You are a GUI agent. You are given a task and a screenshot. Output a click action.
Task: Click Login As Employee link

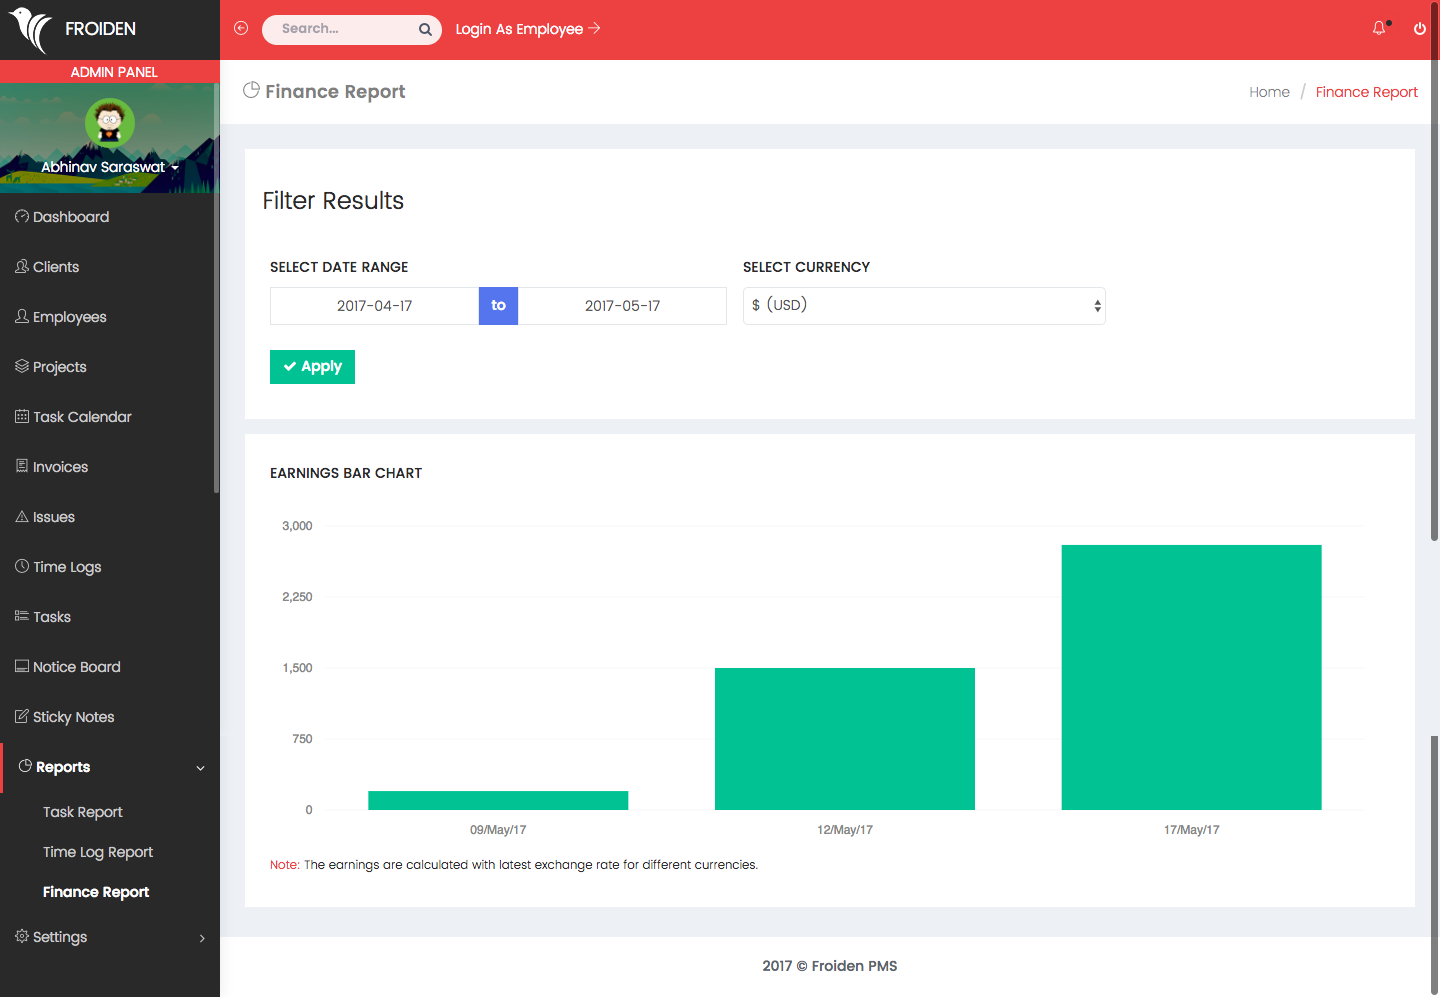pyautogui.click(x=527, y=29)
